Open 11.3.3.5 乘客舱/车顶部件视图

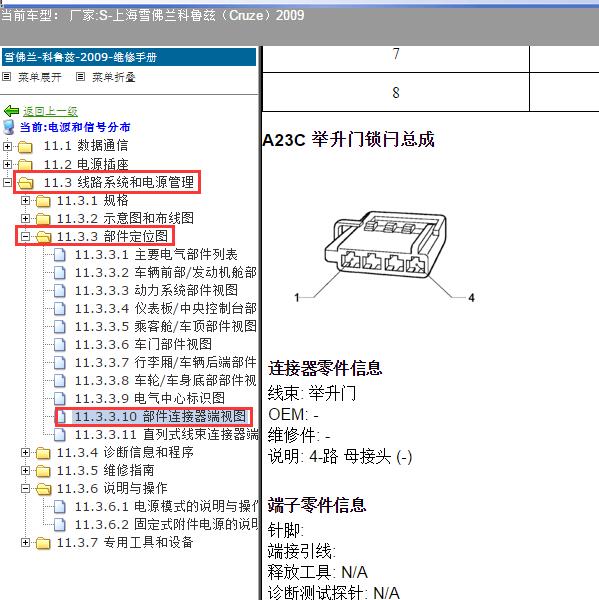(166, 326)
